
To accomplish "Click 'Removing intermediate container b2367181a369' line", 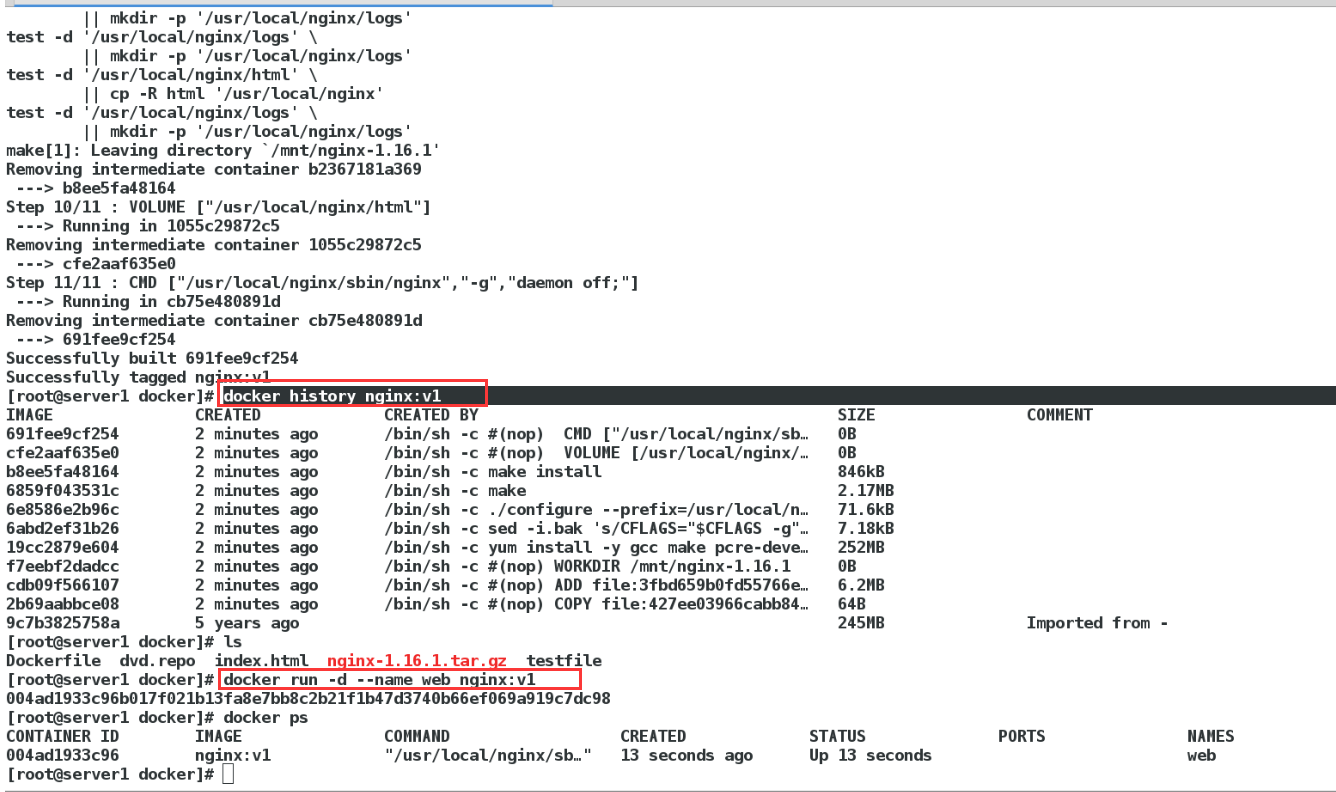I will coord(214,169).
